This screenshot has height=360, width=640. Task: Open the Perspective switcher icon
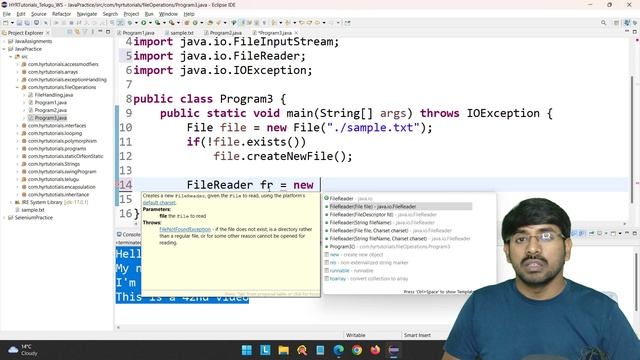[616, 23]
